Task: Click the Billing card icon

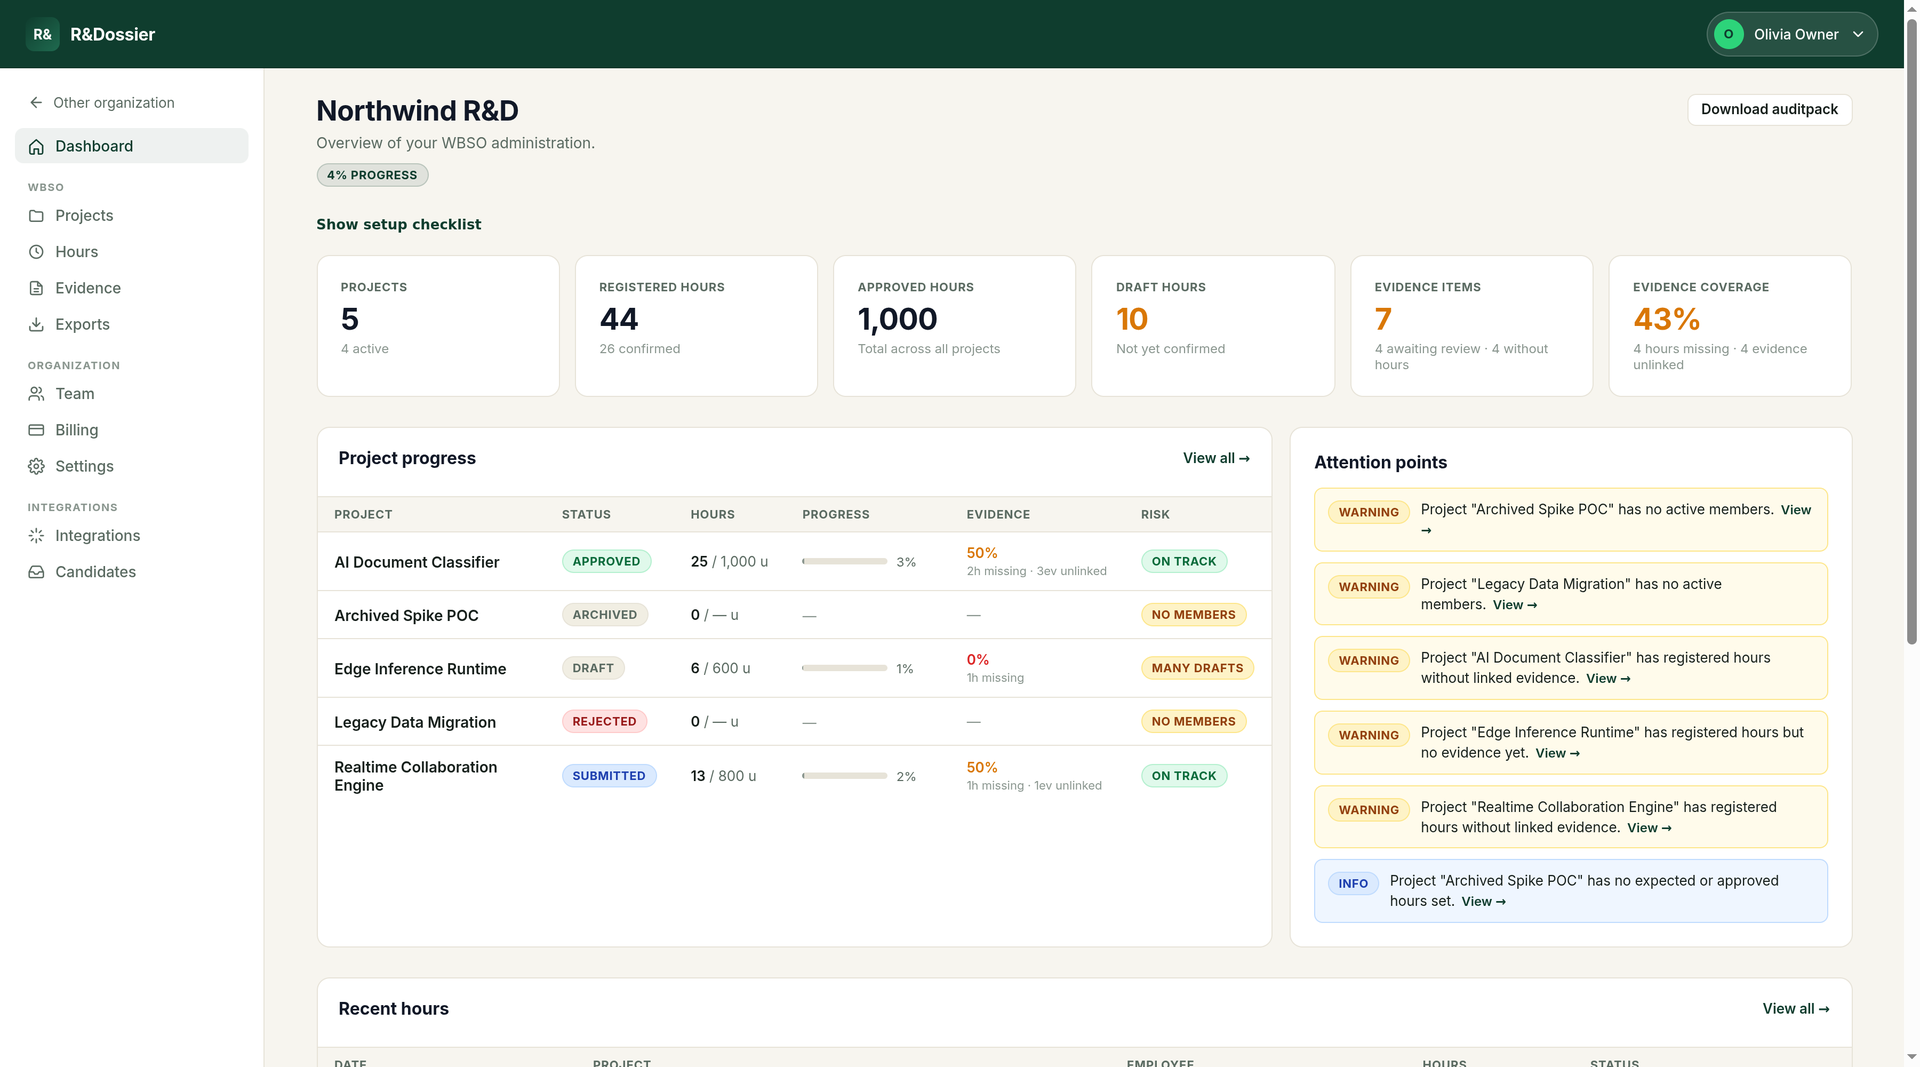Action: point(36,430)
